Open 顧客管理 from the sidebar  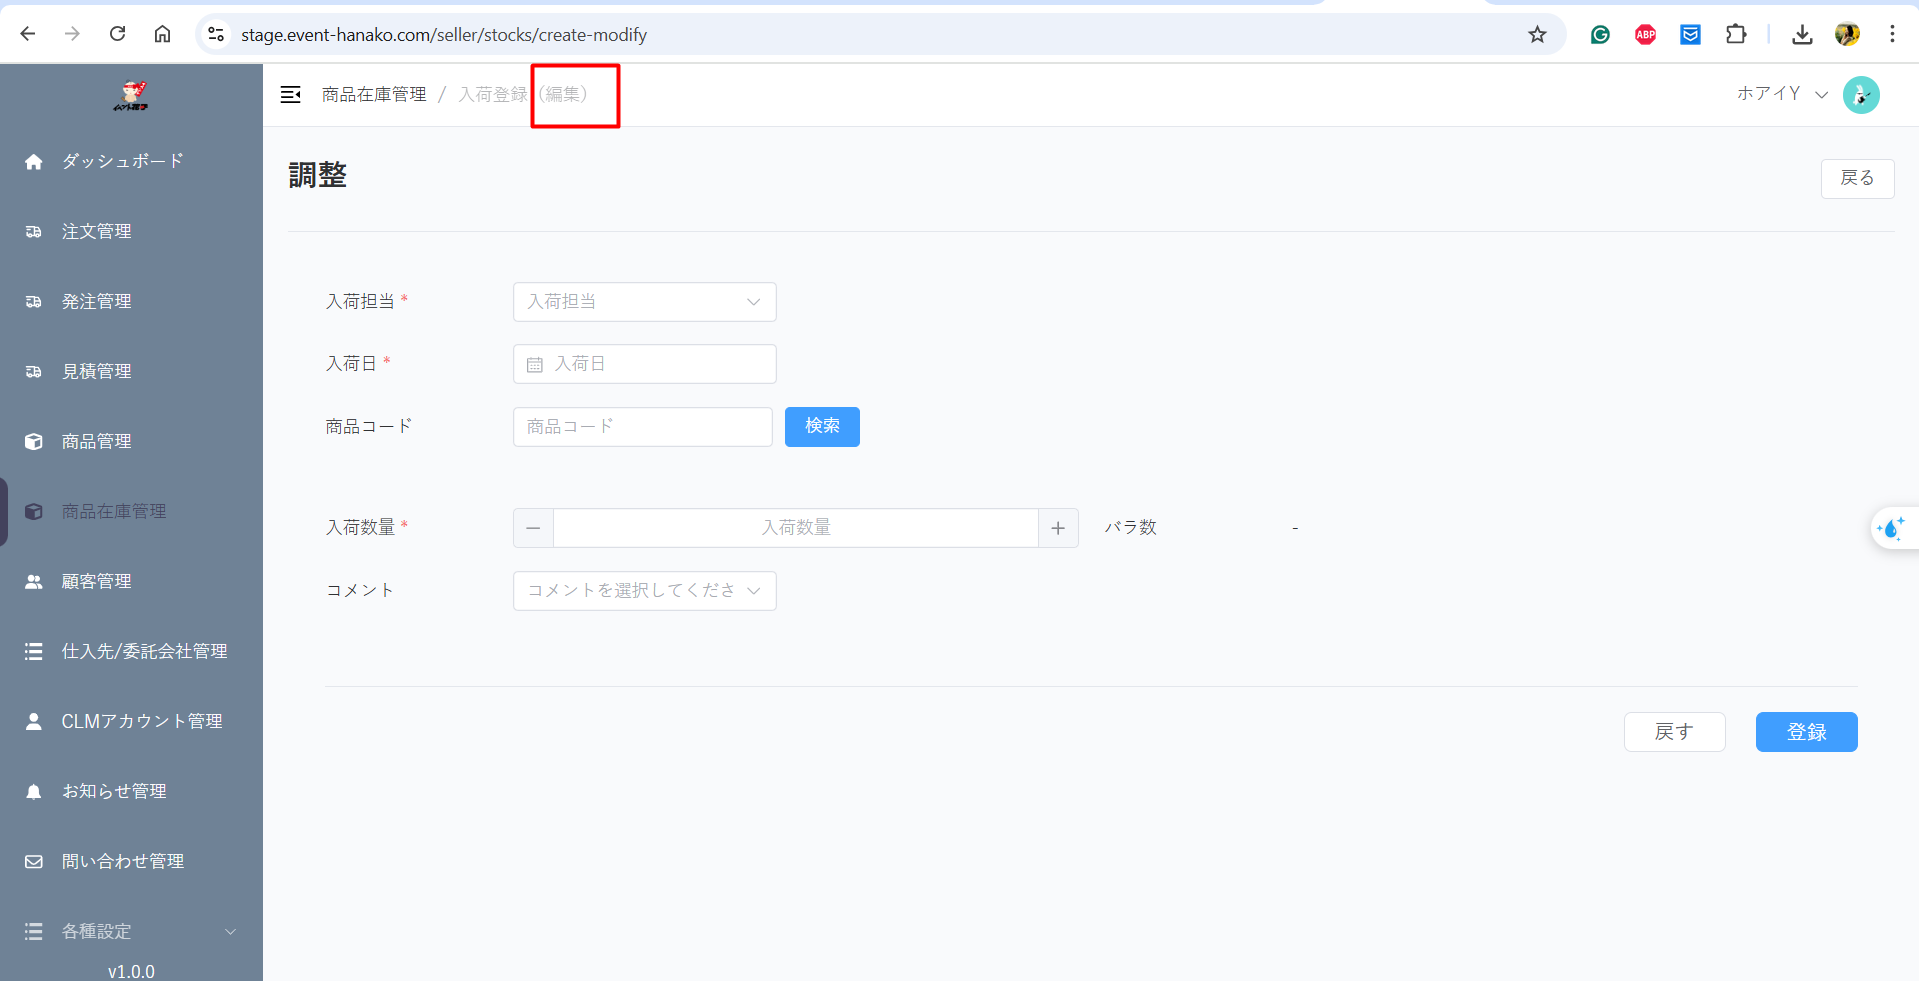pos(97,581)
